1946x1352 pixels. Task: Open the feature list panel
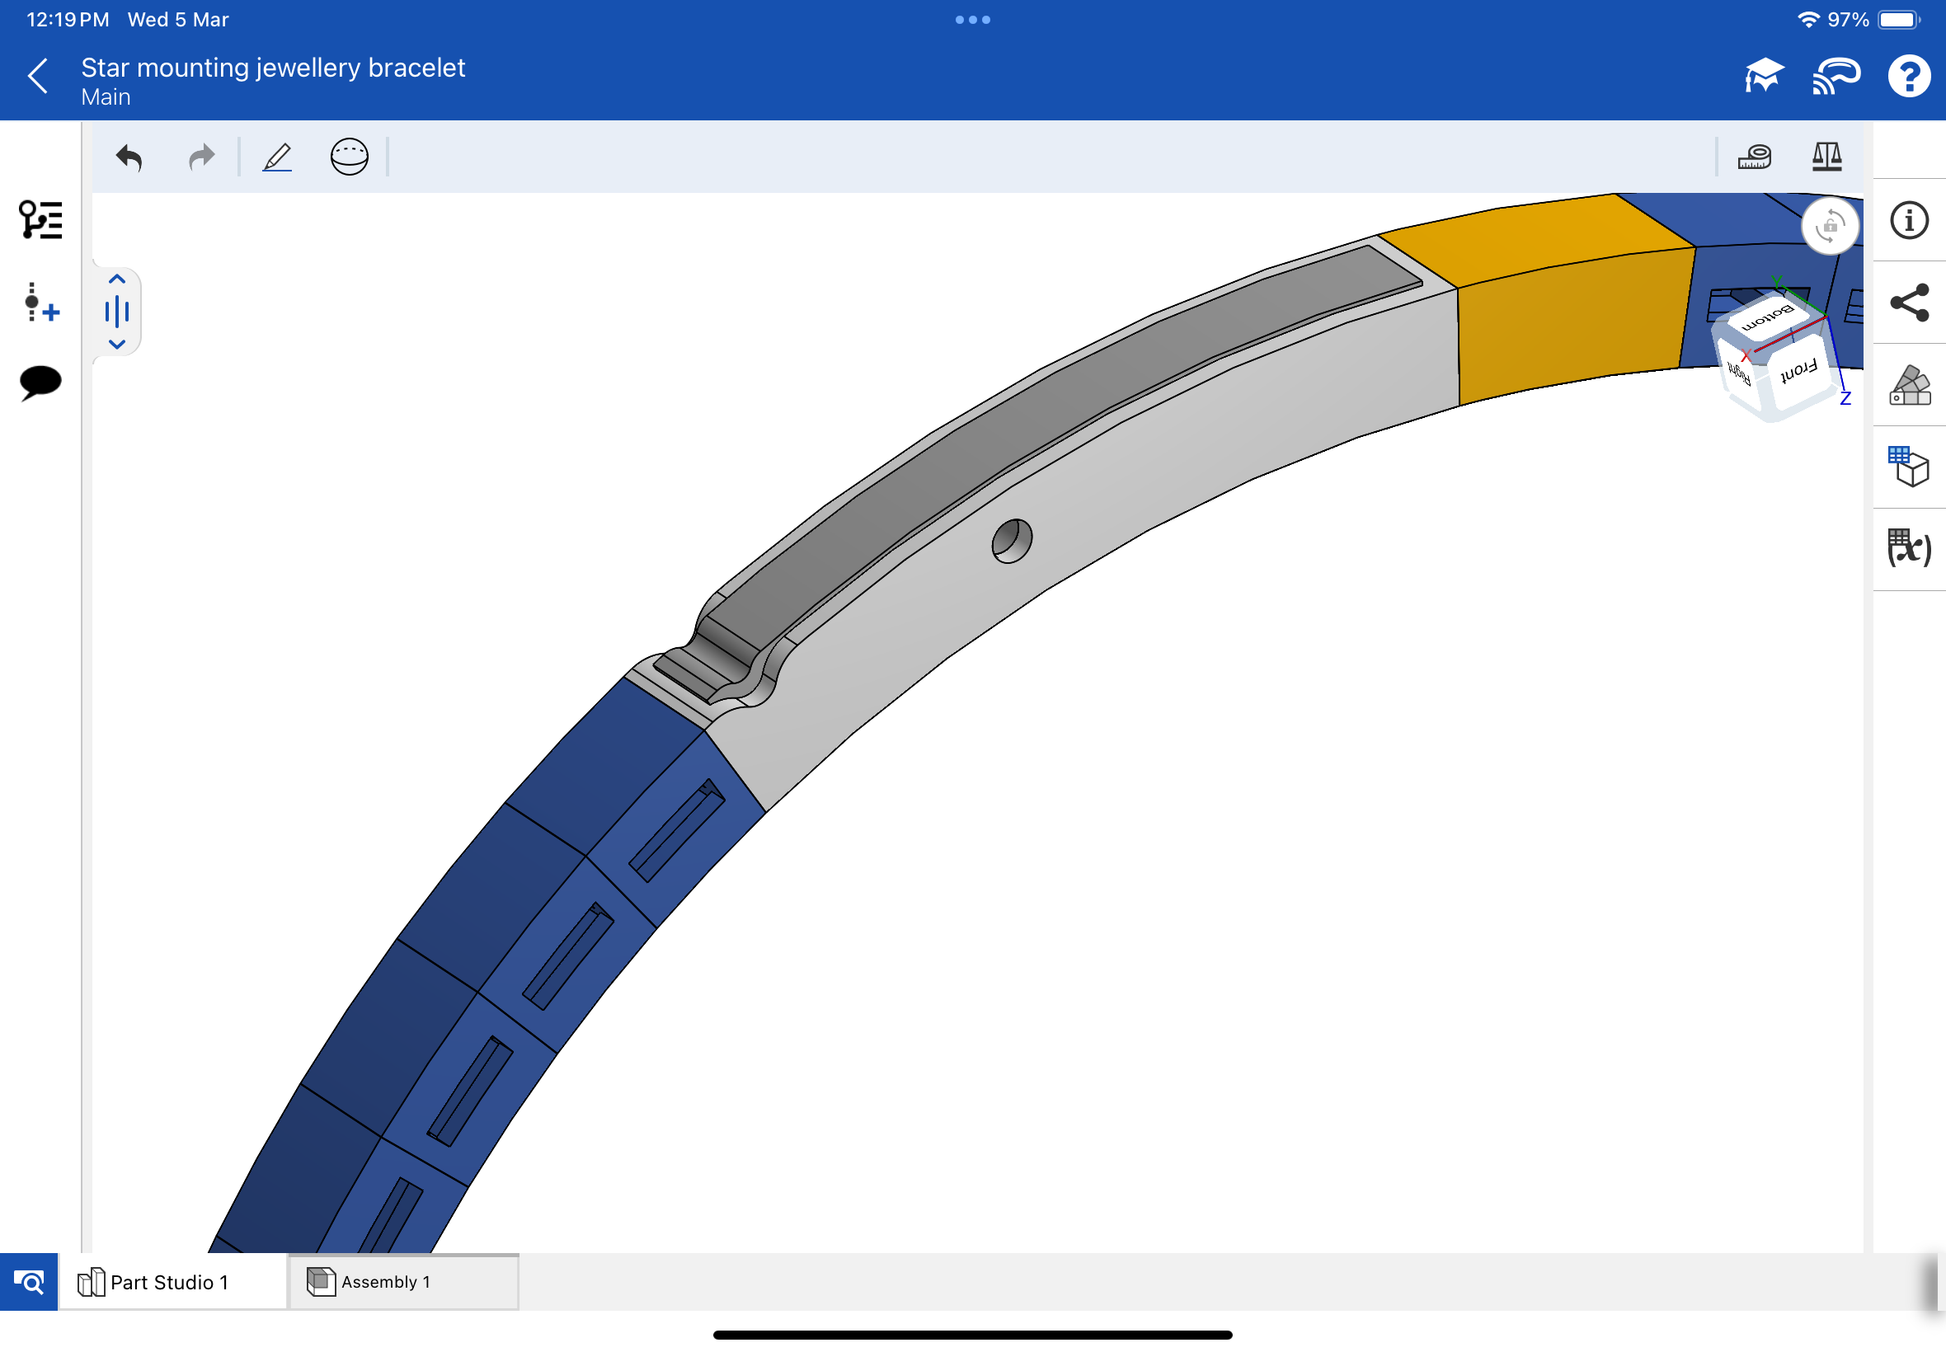[x=40, y=219]
